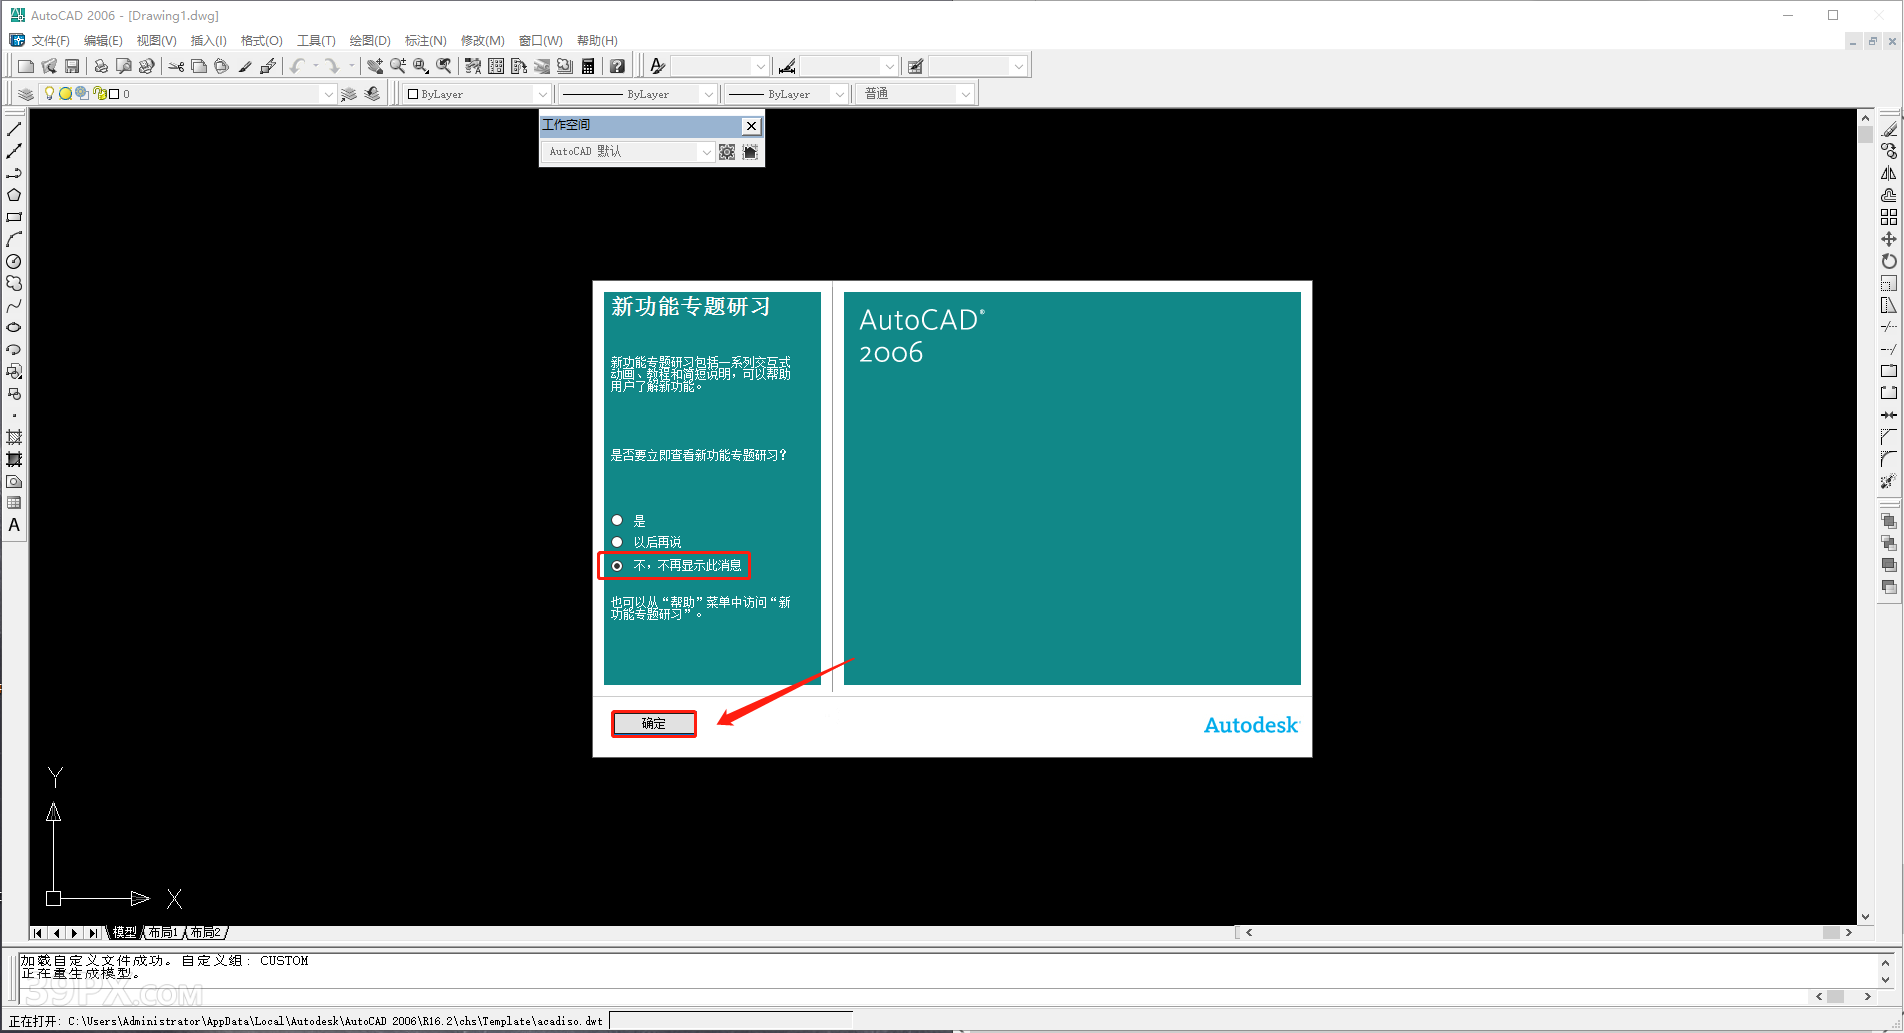Activate the Pan Realtime tool

click(375, 66)
